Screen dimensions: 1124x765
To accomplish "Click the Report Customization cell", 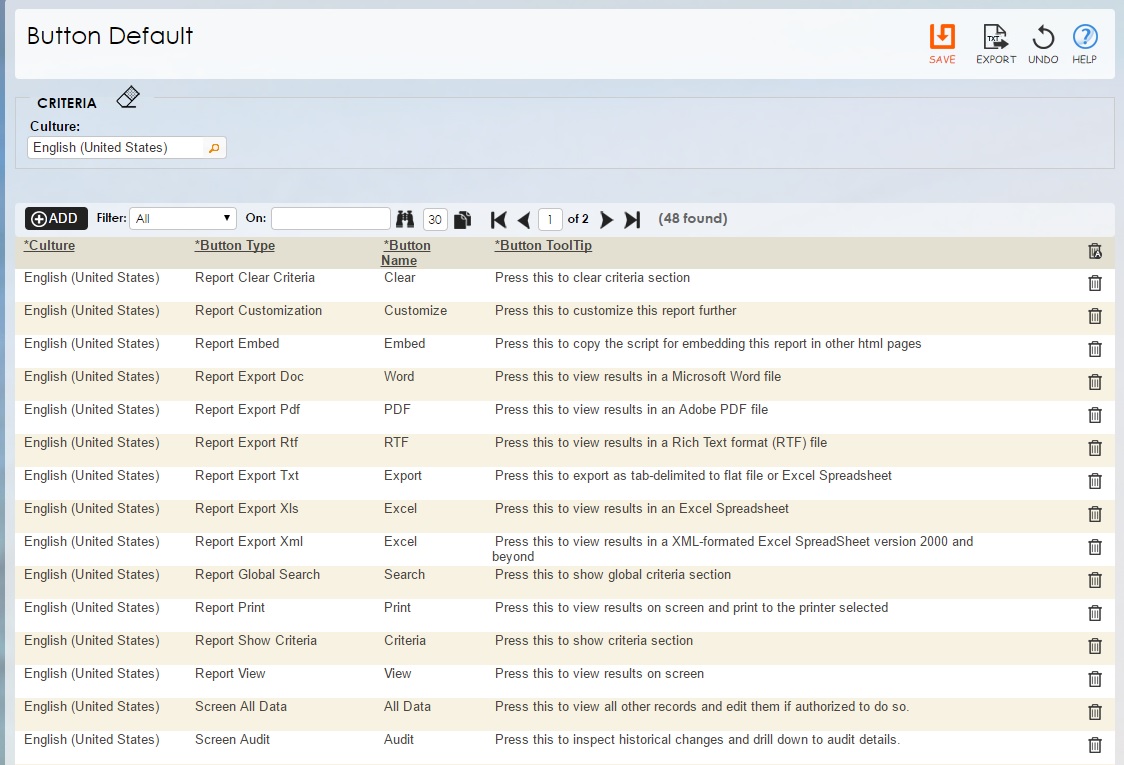I will point(258,310).
